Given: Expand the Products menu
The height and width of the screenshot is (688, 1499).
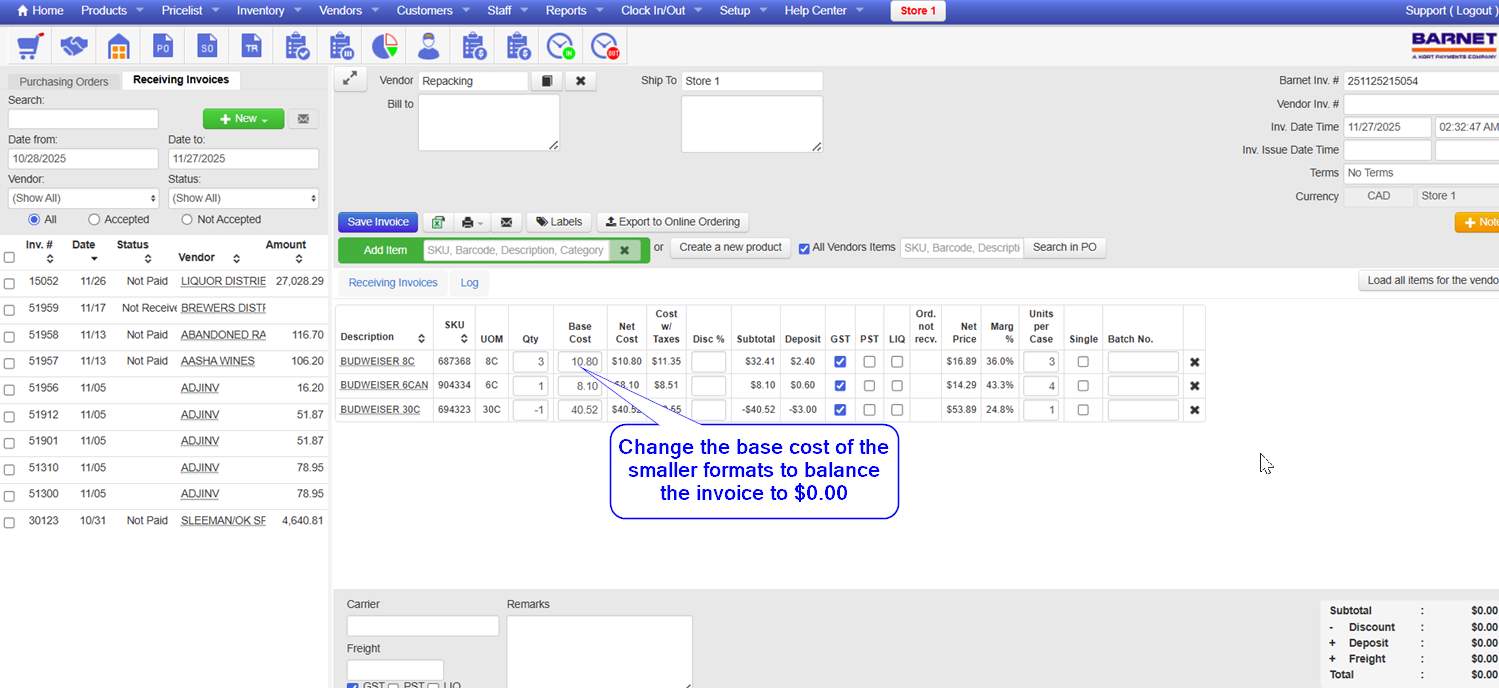Looking at the screenshot, I should tap(110, 10).
